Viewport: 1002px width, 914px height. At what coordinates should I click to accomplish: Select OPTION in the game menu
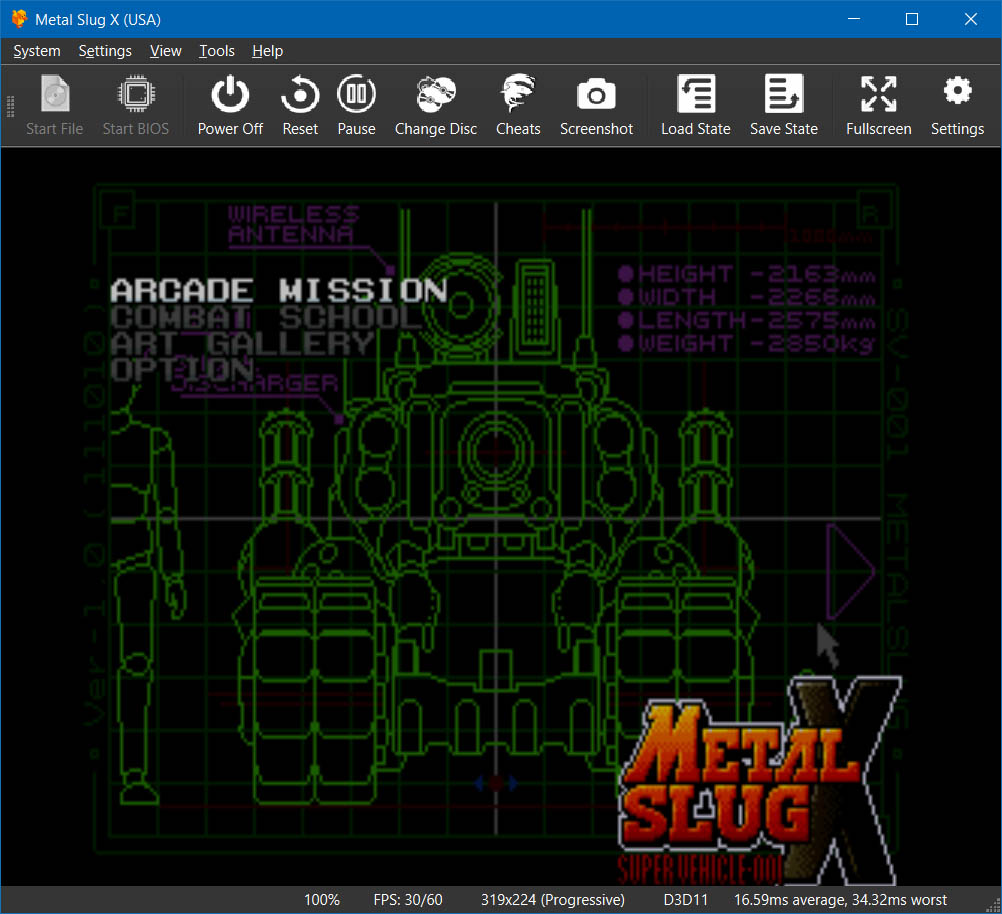tap(182, 369)
